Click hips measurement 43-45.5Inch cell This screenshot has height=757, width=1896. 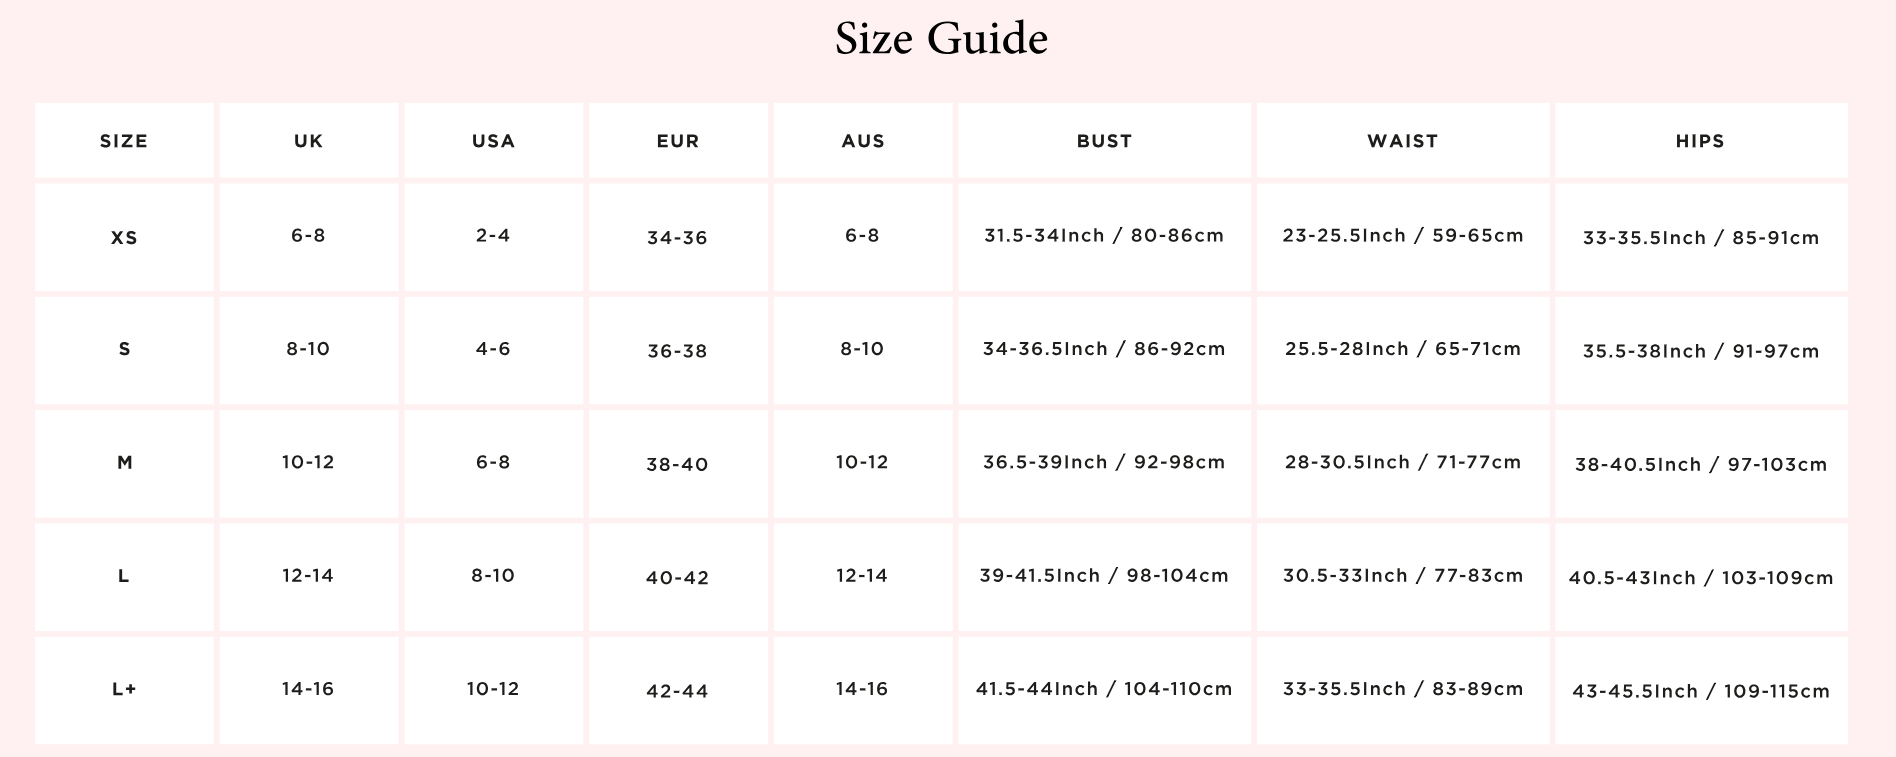click(1700, 691)
